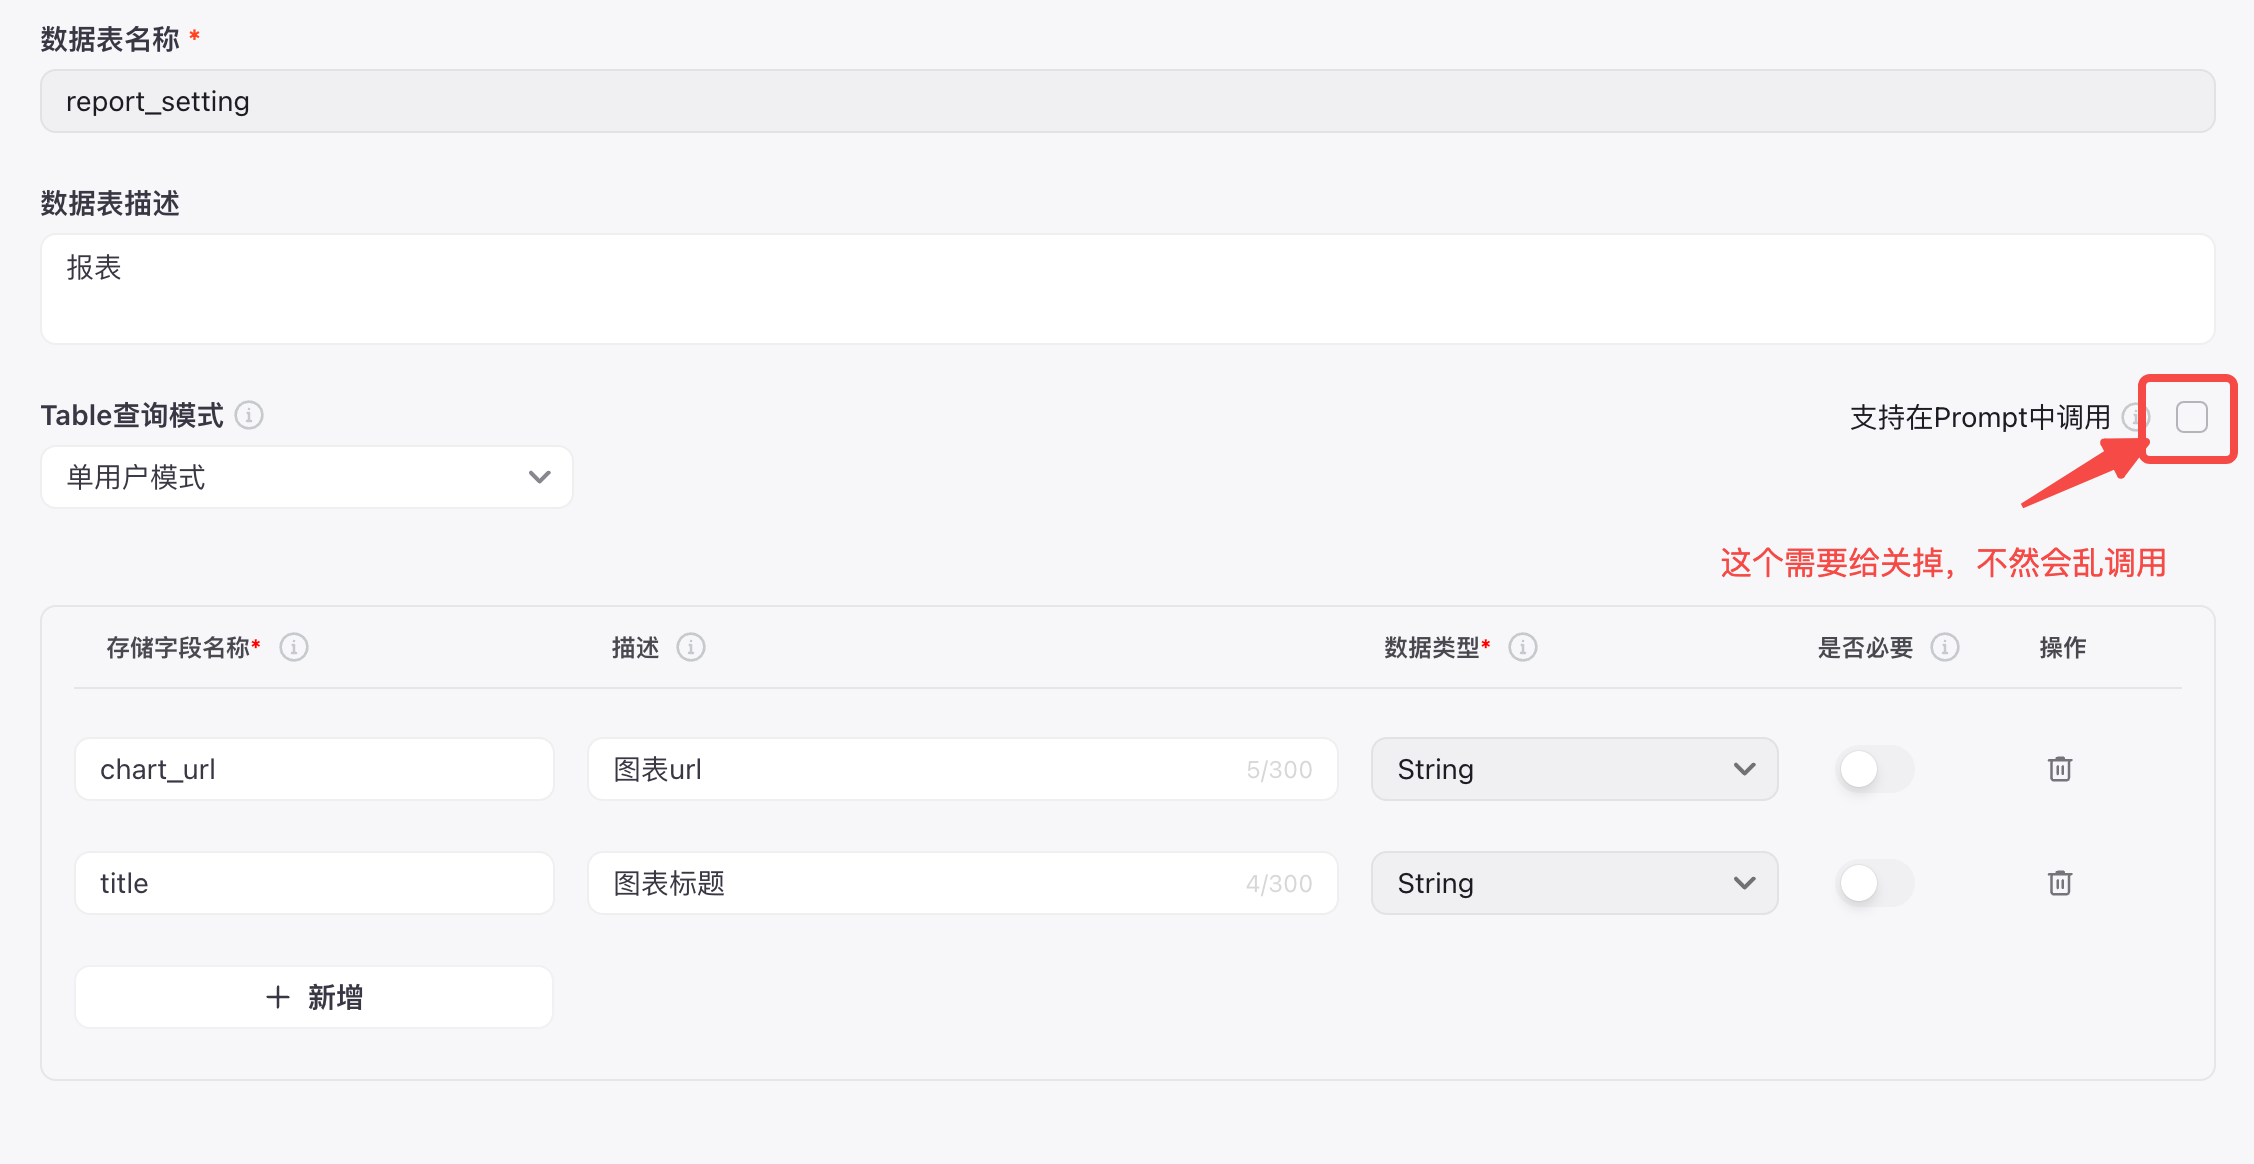Viewport: 2254px width, 1164px height.
Task: Toggle 是否必要 switch for title field
Action: [x=1875, y=883]
